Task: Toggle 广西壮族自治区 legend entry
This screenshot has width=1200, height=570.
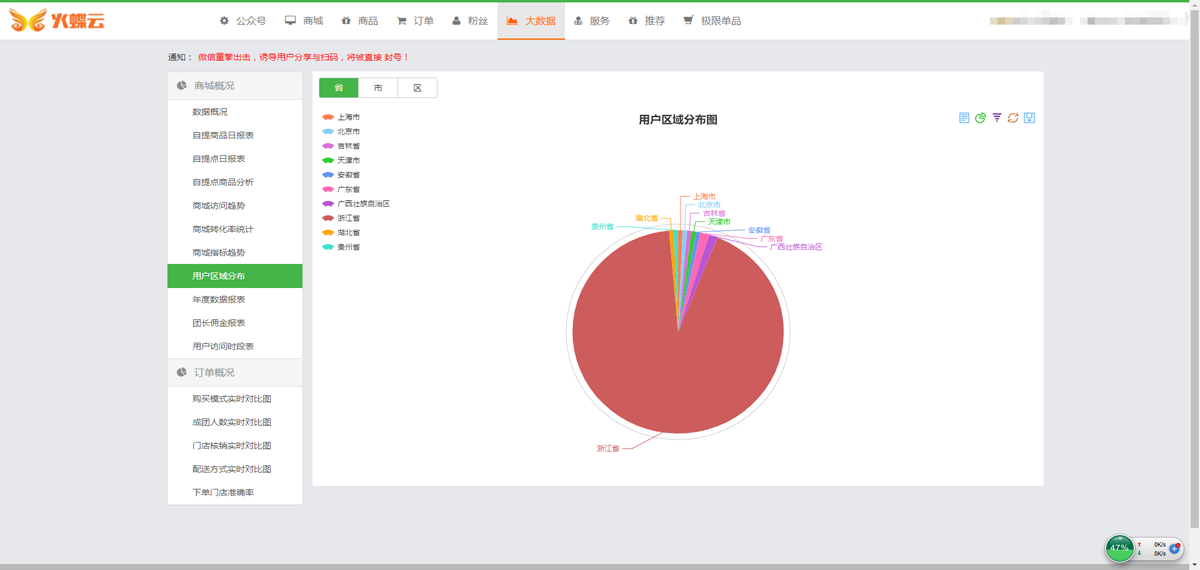Action: (356, 203)
